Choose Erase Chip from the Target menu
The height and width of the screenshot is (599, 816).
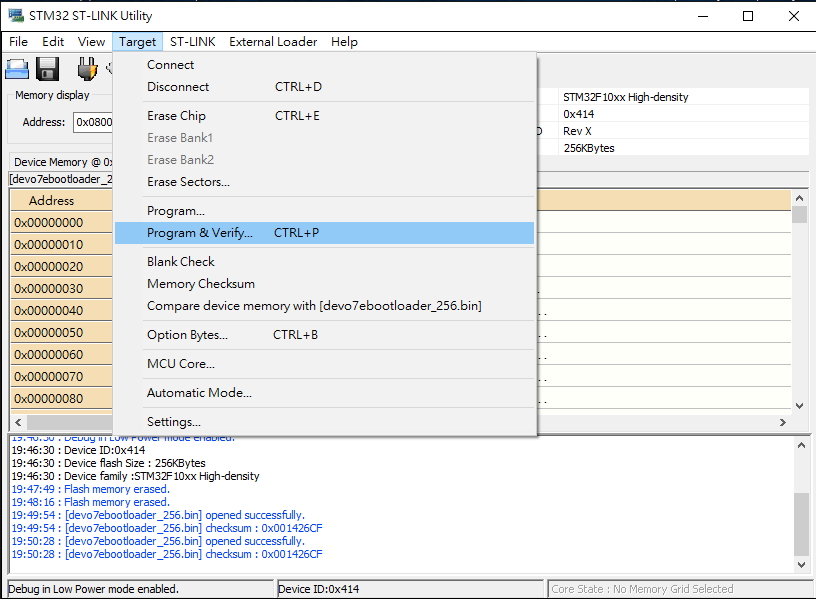point(324,116)
